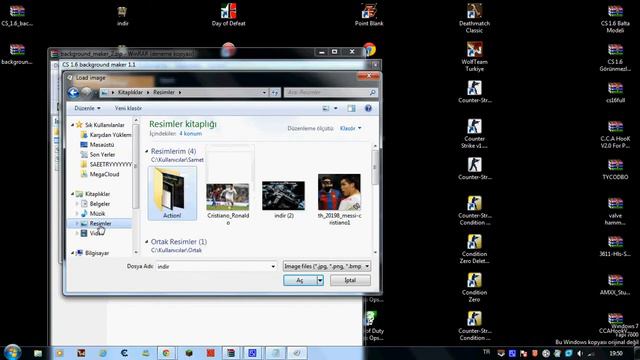Click Kitaplıklar in the address breadcrumb

pos(130,93)
